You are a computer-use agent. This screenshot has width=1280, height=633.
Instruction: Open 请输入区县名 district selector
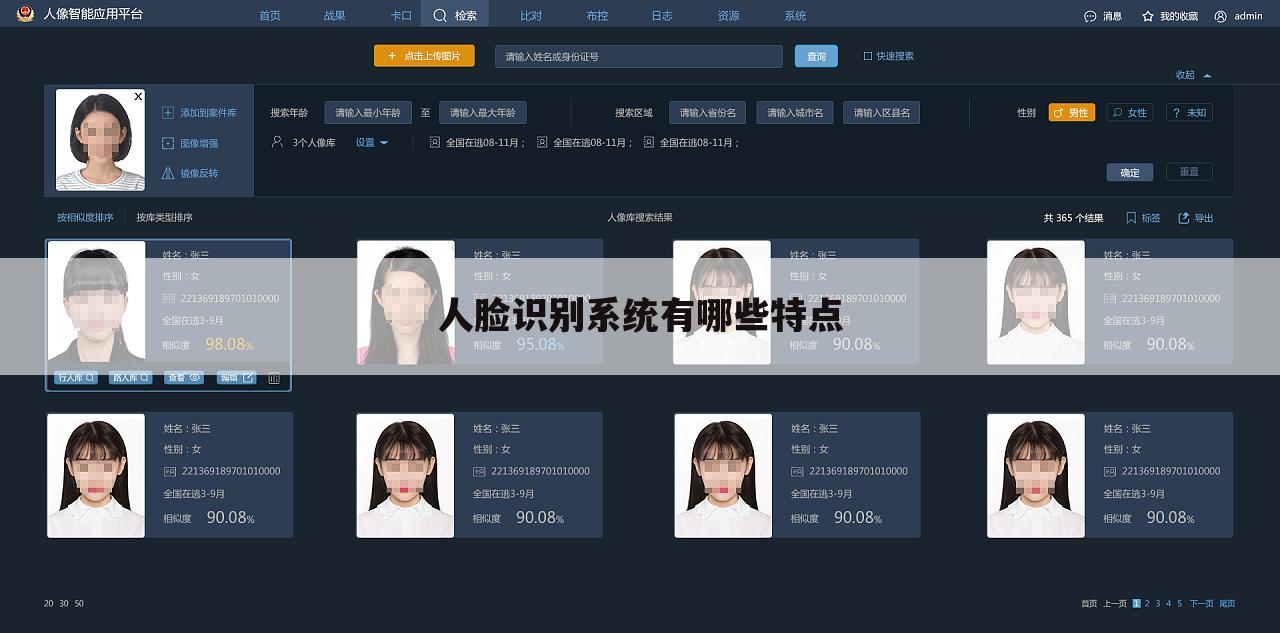click(882, 113)
